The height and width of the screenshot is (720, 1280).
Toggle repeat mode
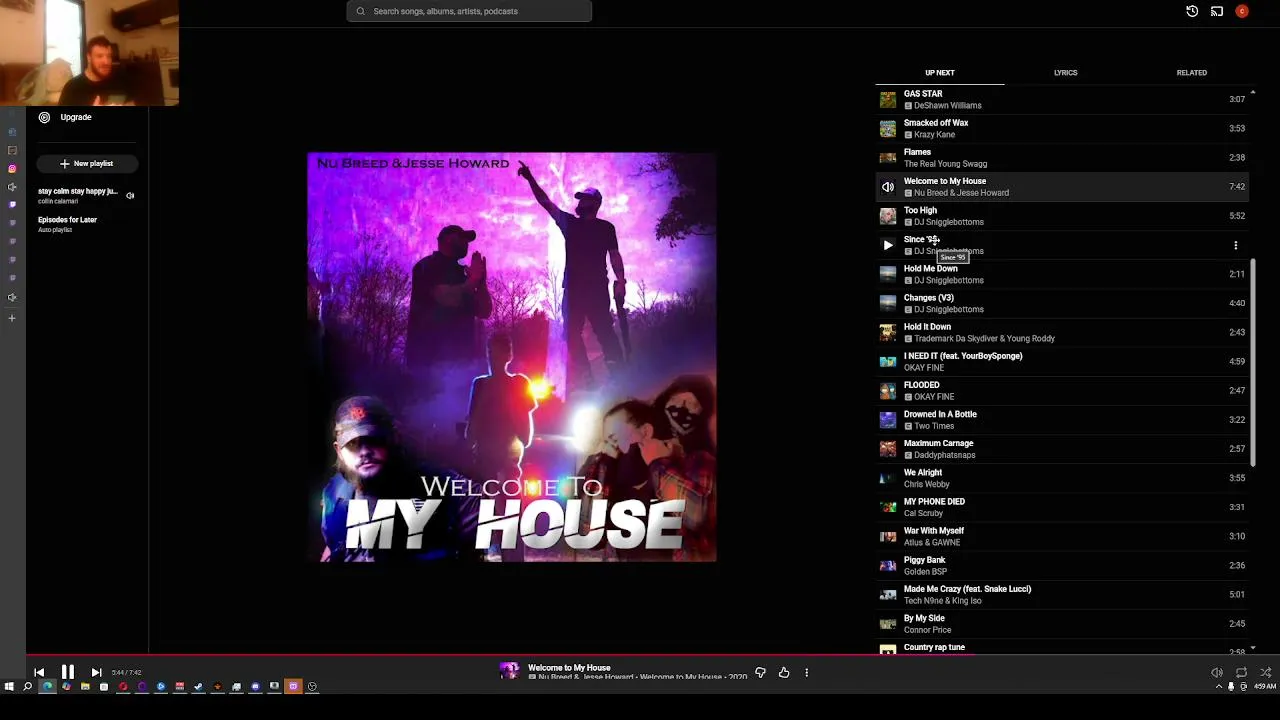tap(1241, 673)
